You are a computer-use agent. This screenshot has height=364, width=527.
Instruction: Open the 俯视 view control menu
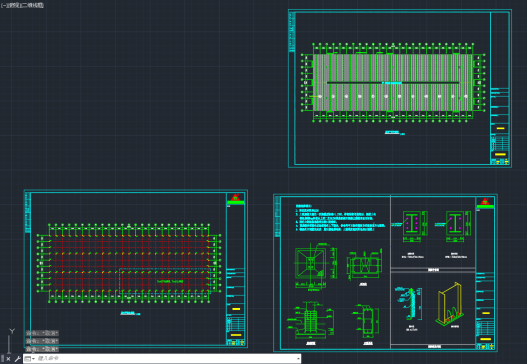click(13, 5)
